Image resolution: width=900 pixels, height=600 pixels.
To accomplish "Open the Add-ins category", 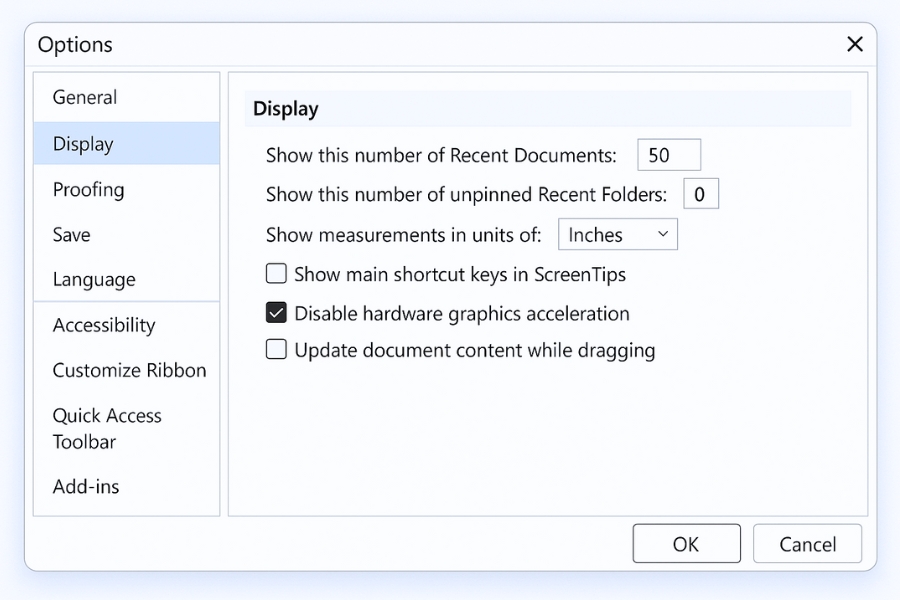I will point(86,487).
